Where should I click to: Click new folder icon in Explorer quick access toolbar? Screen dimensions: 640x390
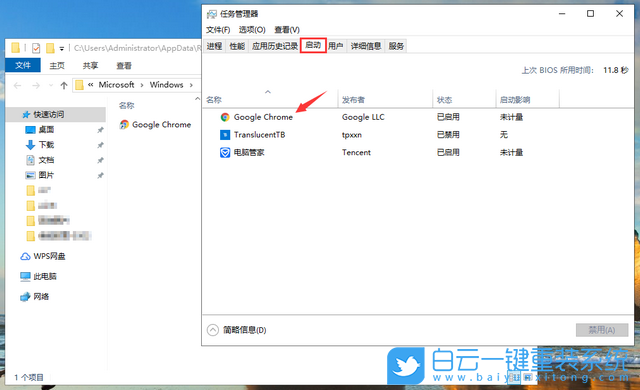[50, 48]
